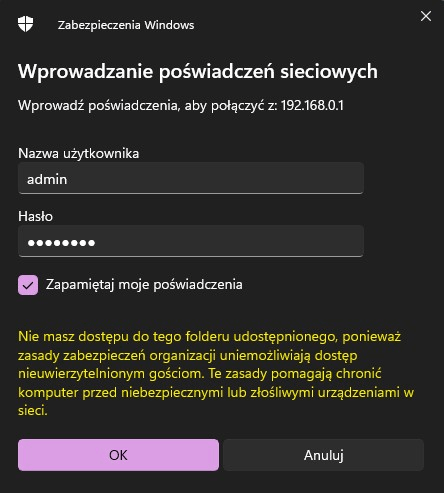Place cursor after the admin text

click(x=68, y=179)
